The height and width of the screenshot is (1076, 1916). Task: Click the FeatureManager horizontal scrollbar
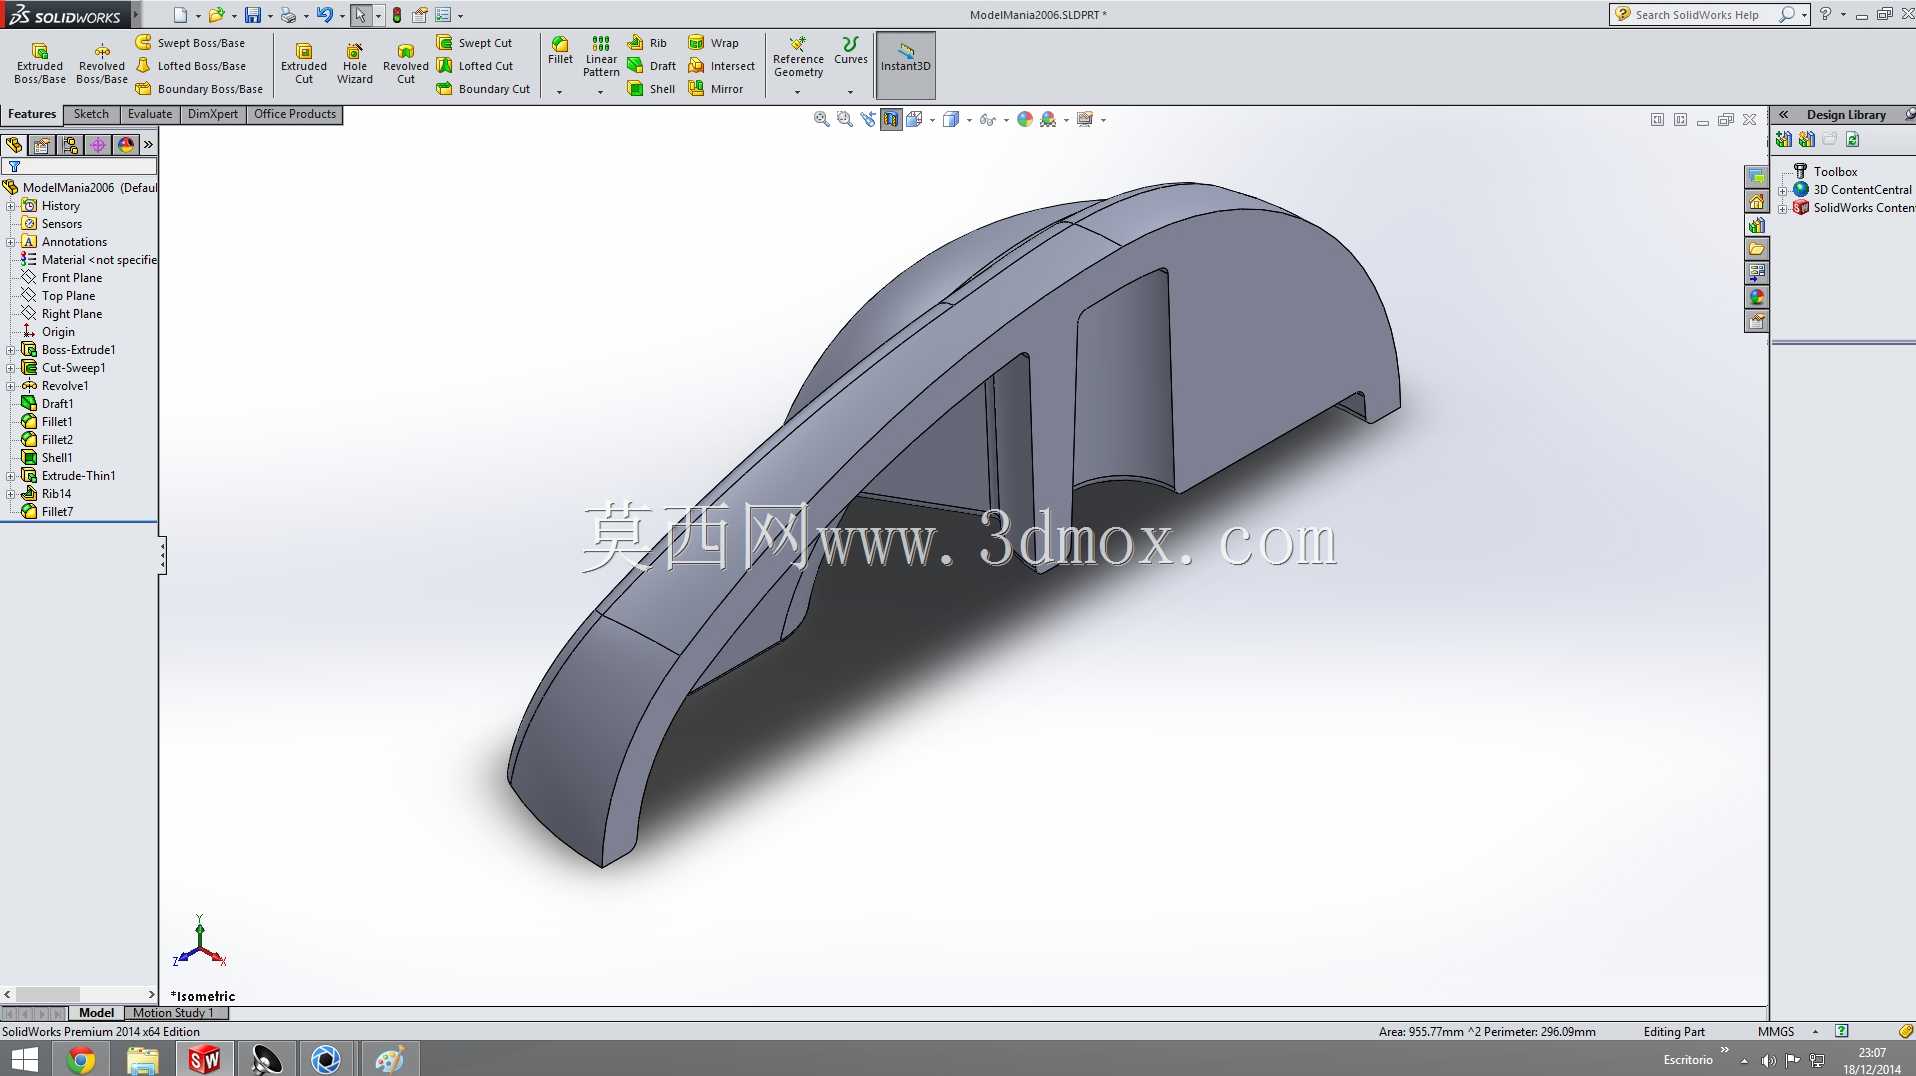pyautogui.click(x=79, y=994)
